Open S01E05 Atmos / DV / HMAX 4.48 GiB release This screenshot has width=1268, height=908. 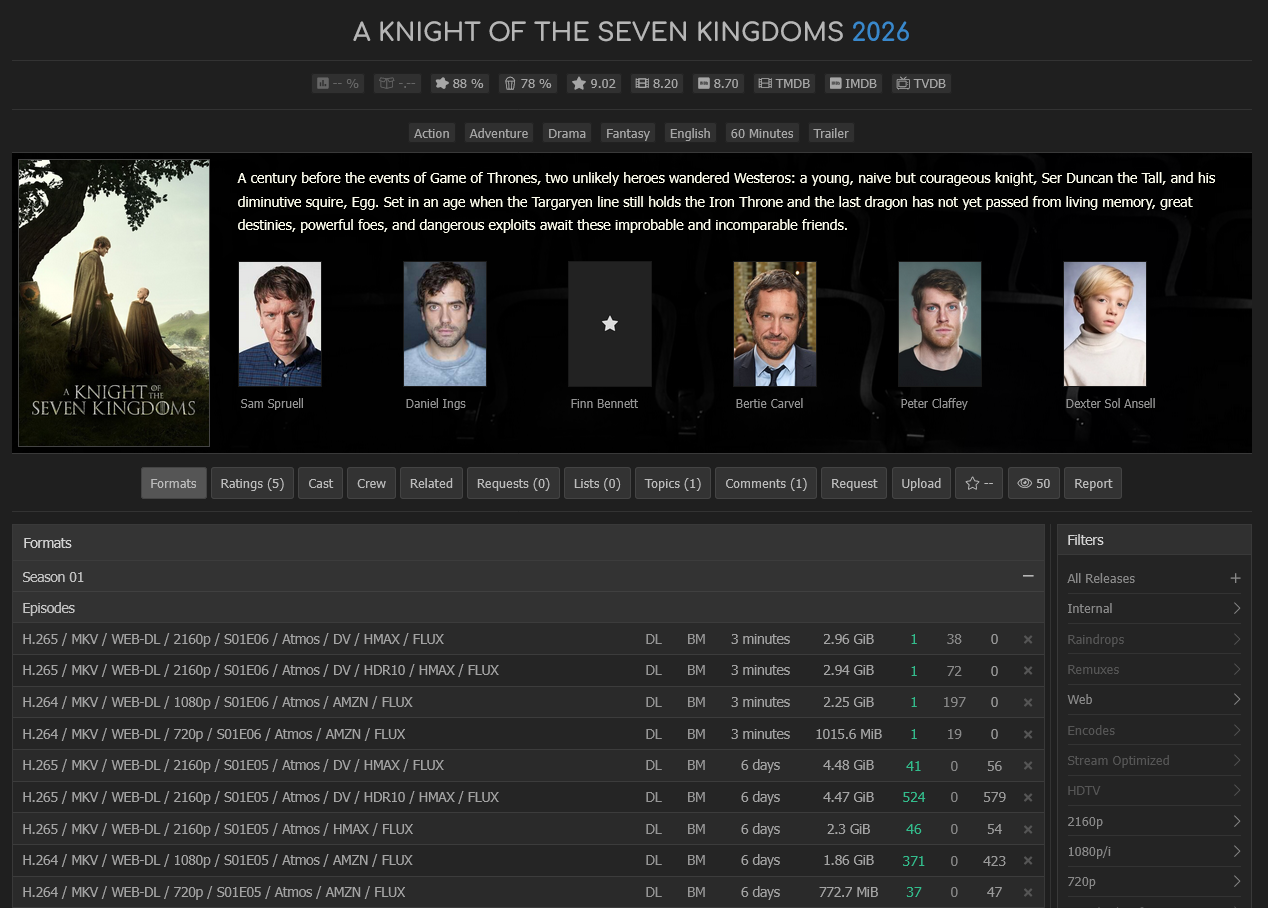[233, 765]
